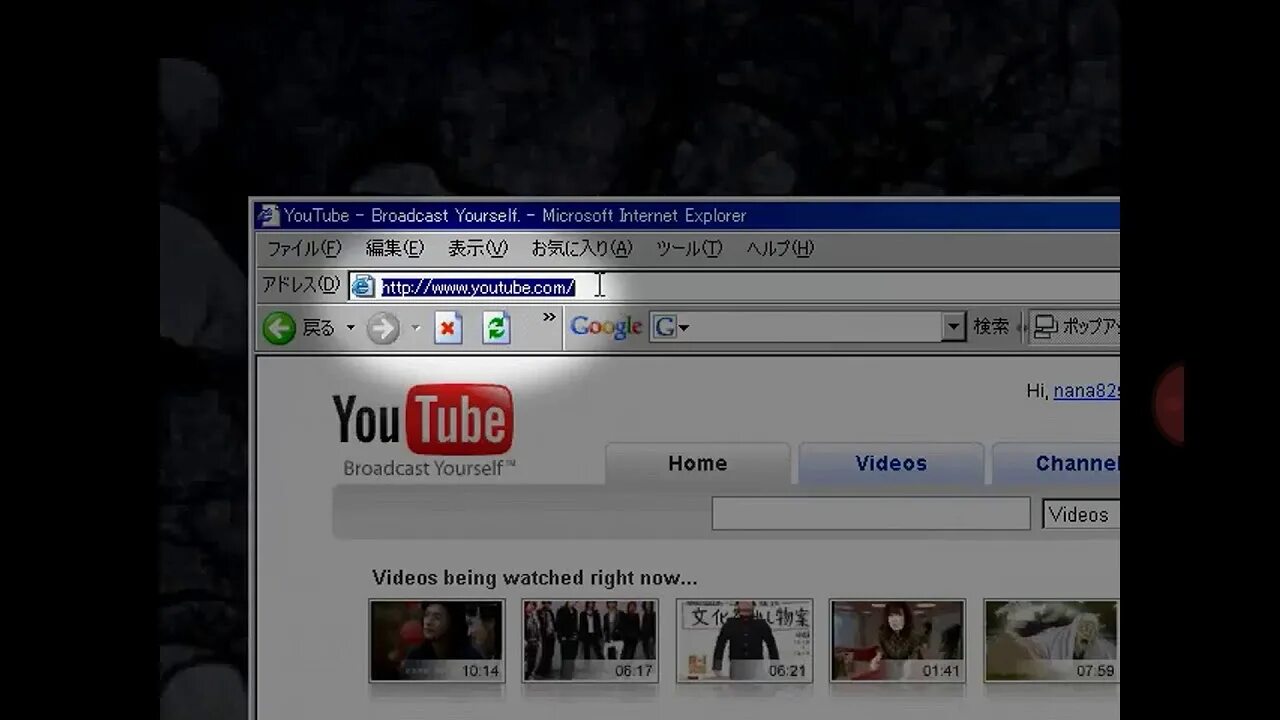Open the video thumbnail with 06:17 duration

pyautogui.click(x=590, y=641)
